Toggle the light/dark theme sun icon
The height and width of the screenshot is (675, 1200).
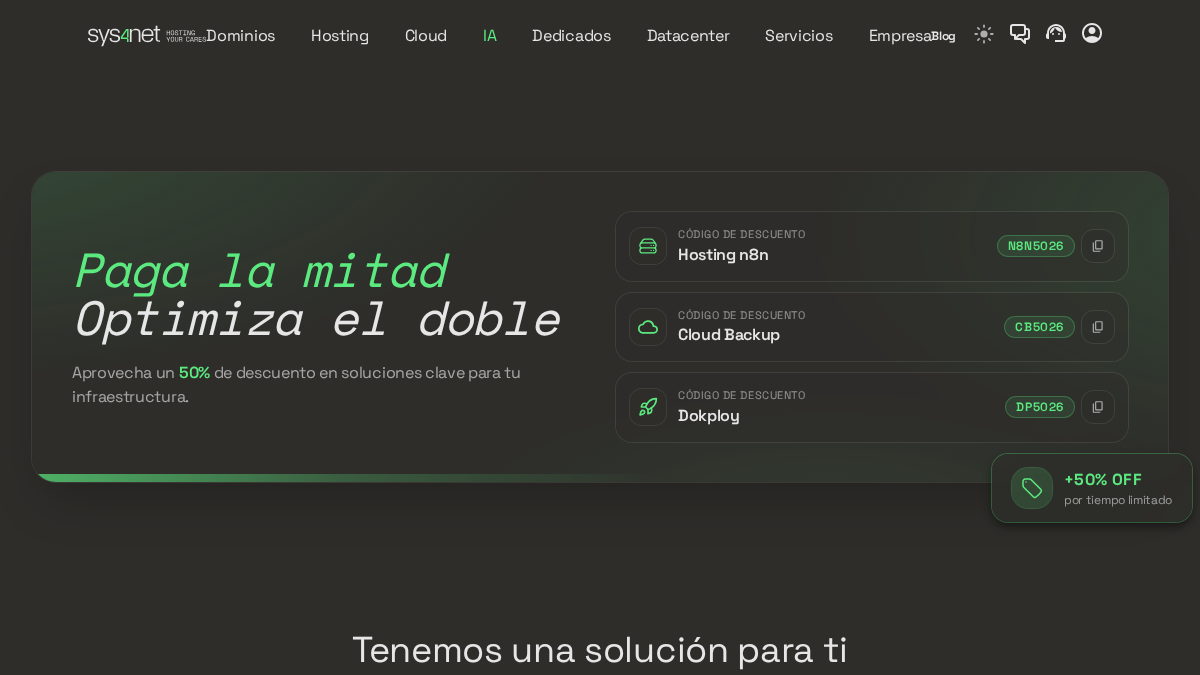tap(984, 34)
